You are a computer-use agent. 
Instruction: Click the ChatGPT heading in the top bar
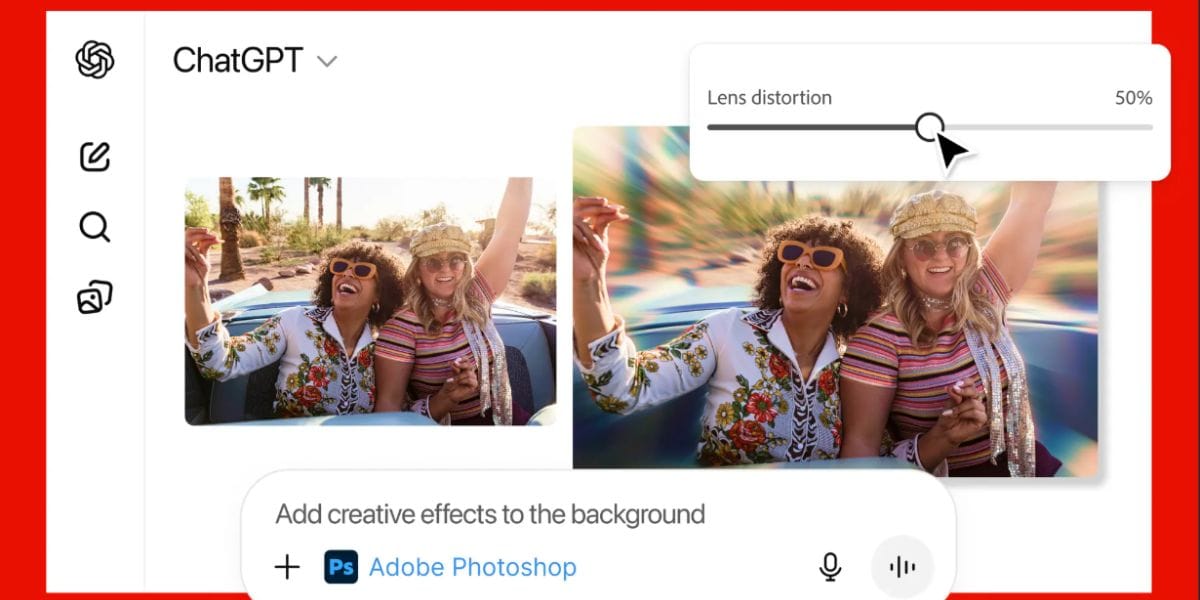pyautogui.click(x=240, y=60)
